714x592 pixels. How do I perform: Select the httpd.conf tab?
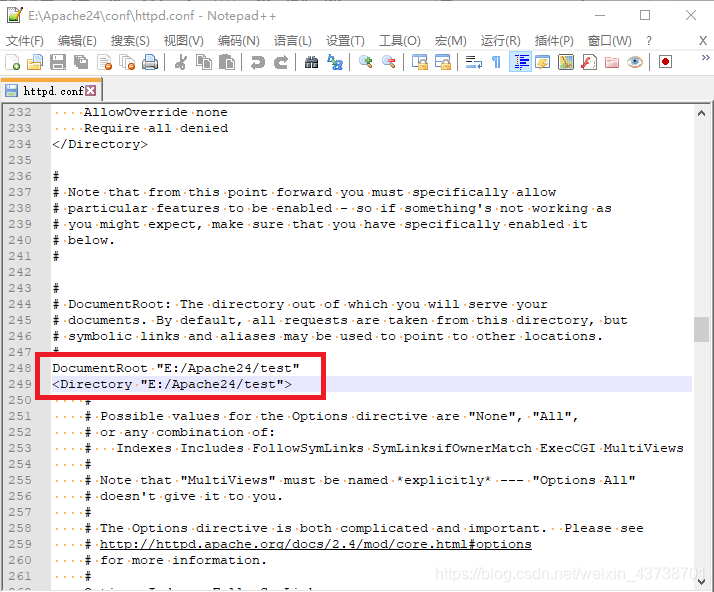53,91
